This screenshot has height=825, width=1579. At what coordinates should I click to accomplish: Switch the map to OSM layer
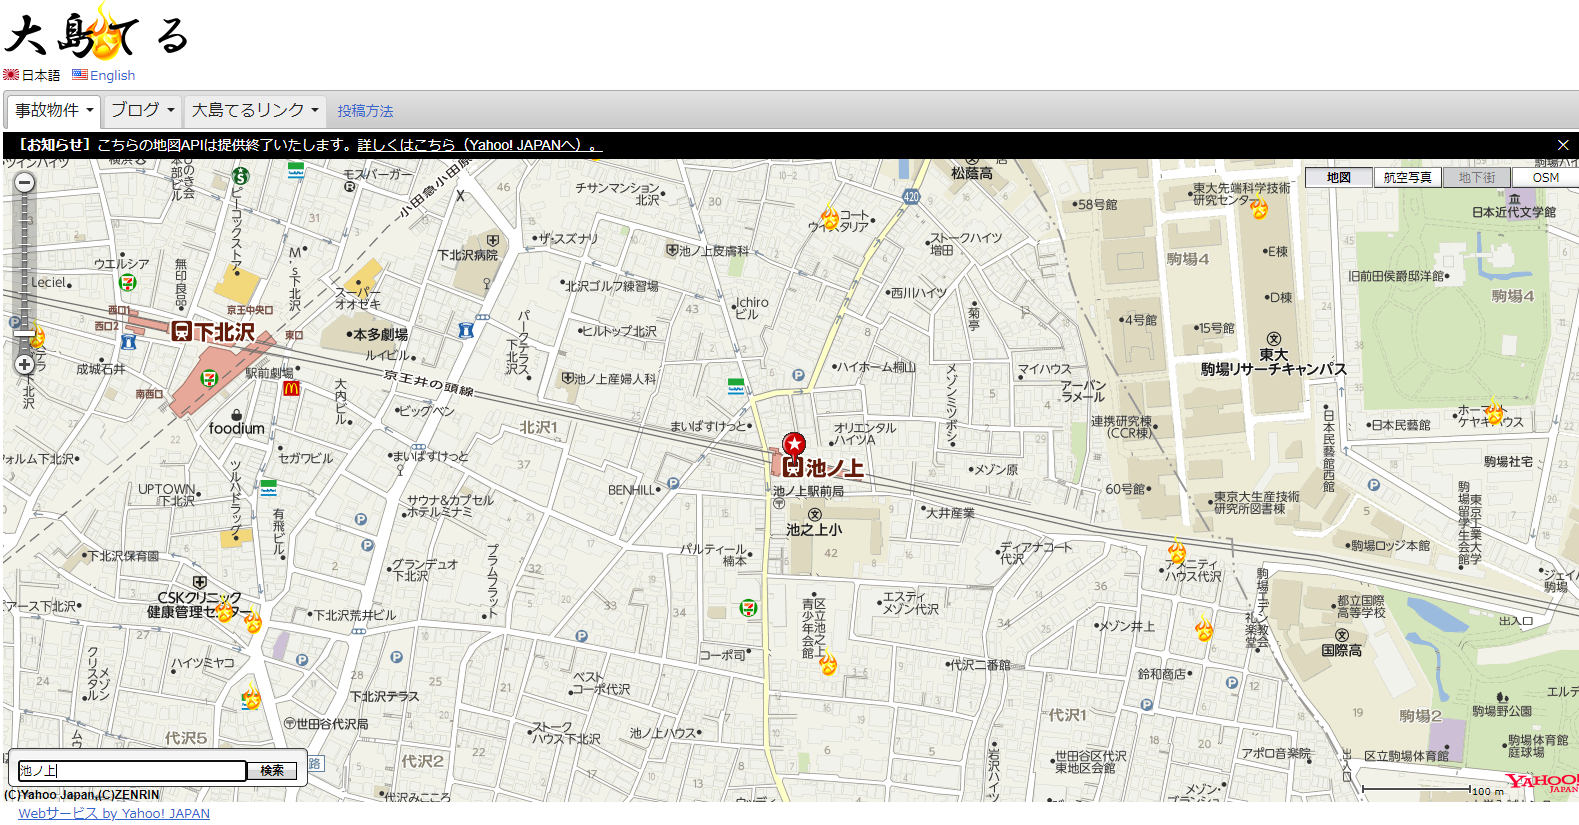pyautogui.click(x=1545, y=177)
